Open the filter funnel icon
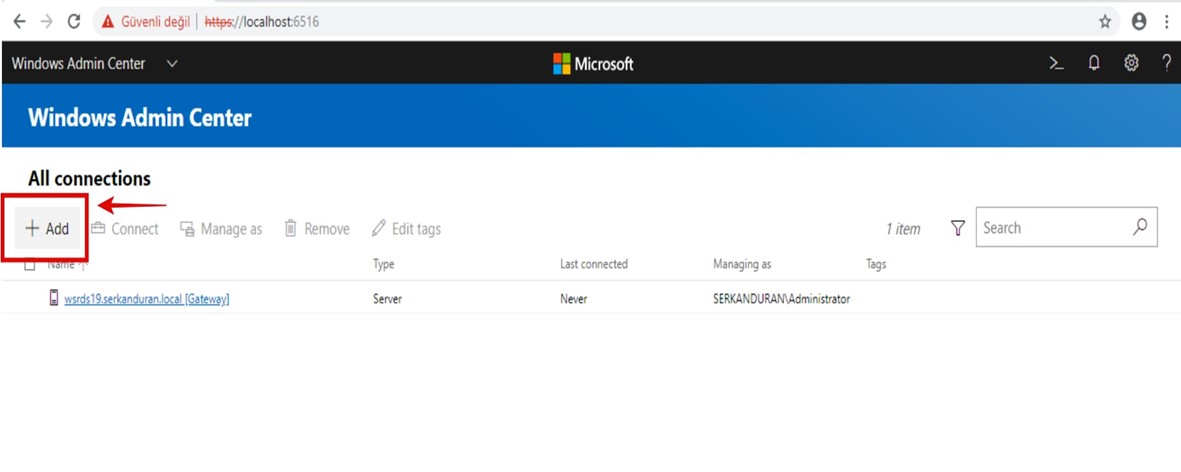Viewport: 1181px width, 472px height. pos(957,228)
